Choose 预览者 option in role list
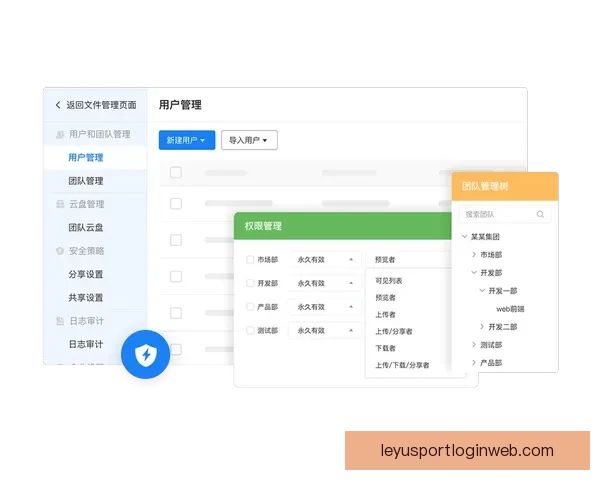The width and height of the screenshot is (600, 480). point(385,297)
